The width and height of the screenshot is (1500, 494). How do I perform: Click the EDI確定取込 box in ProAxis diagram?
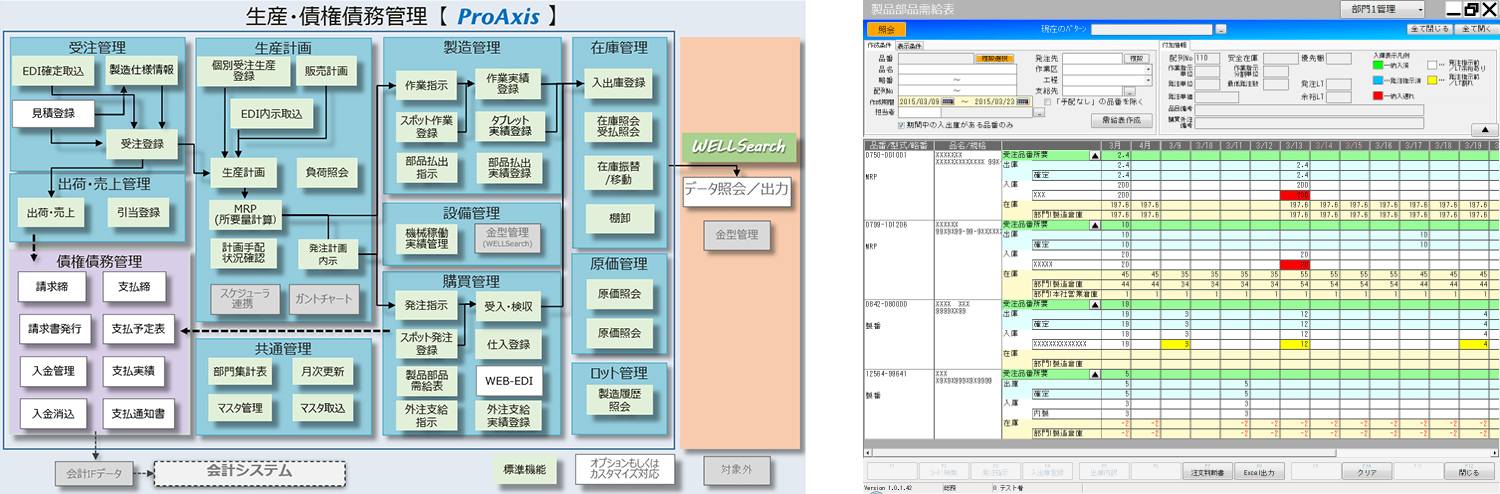53,71
